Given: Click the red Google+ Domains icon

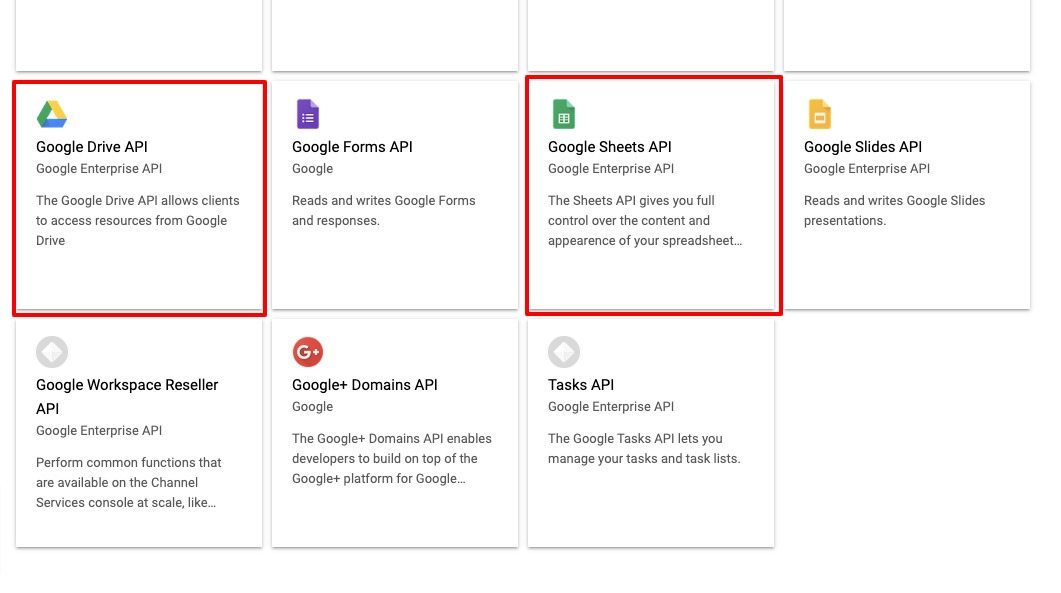Looking at the screenshot, I should (x=308, y=352).
